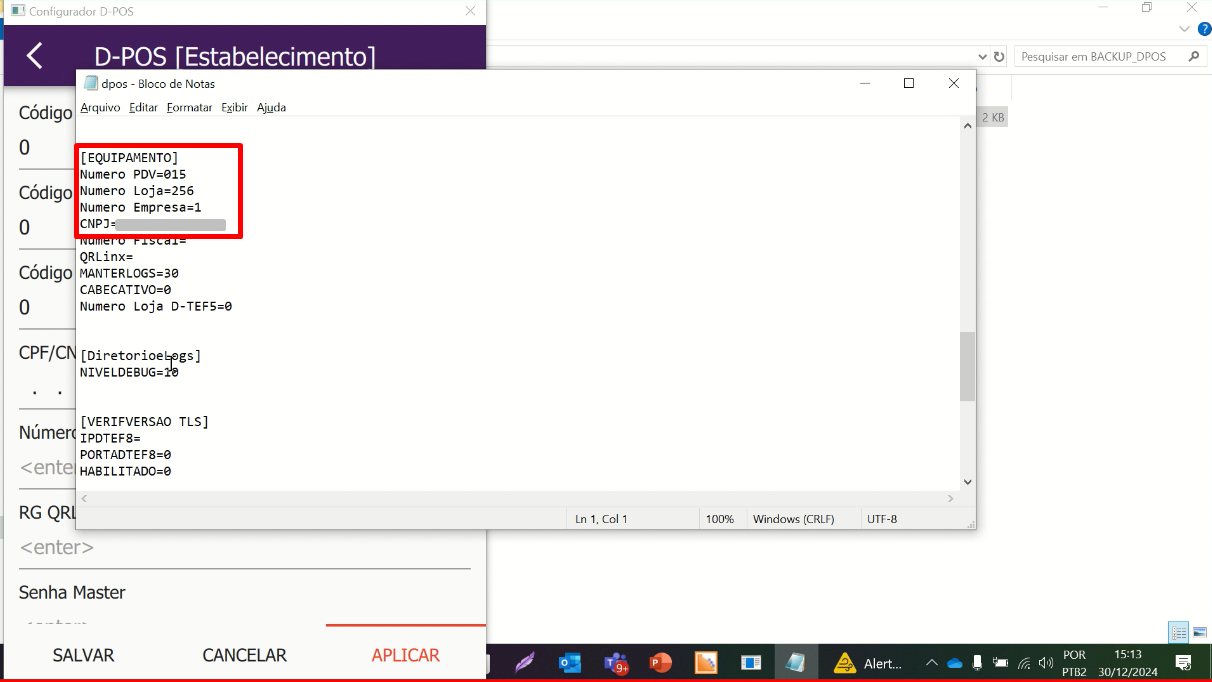Click the [EQUIPAMENTO] line in Notepad
Image resolution: width=1212 pixels, height=682 pixels.
pyautogui.click(x=129, y=157)
